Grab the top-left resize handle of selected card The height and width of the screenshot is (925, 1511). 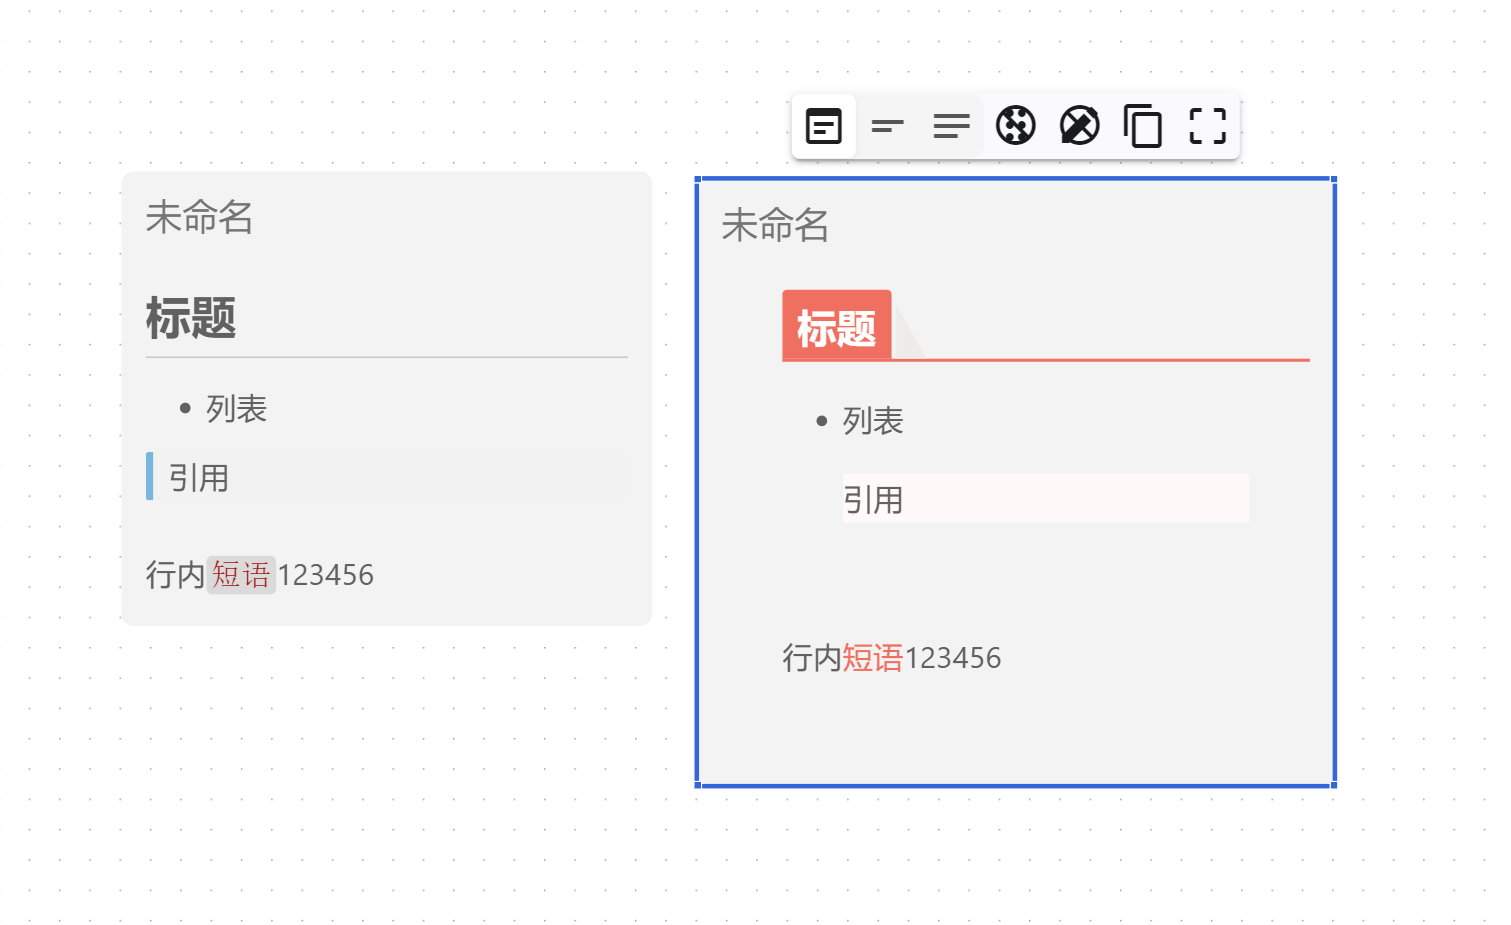698,180
